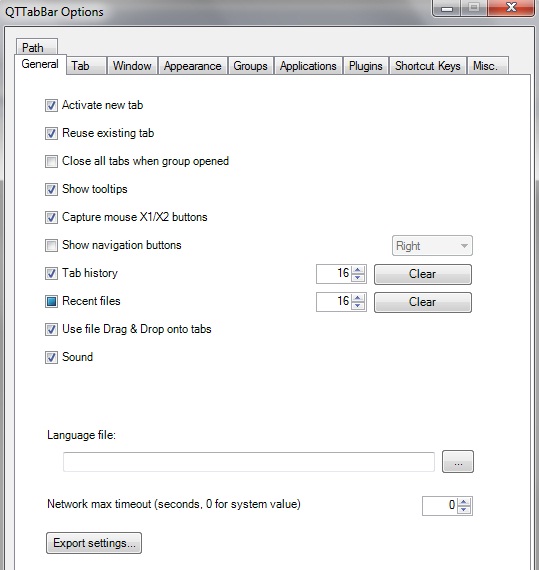Click the Export settings... button

94,543
